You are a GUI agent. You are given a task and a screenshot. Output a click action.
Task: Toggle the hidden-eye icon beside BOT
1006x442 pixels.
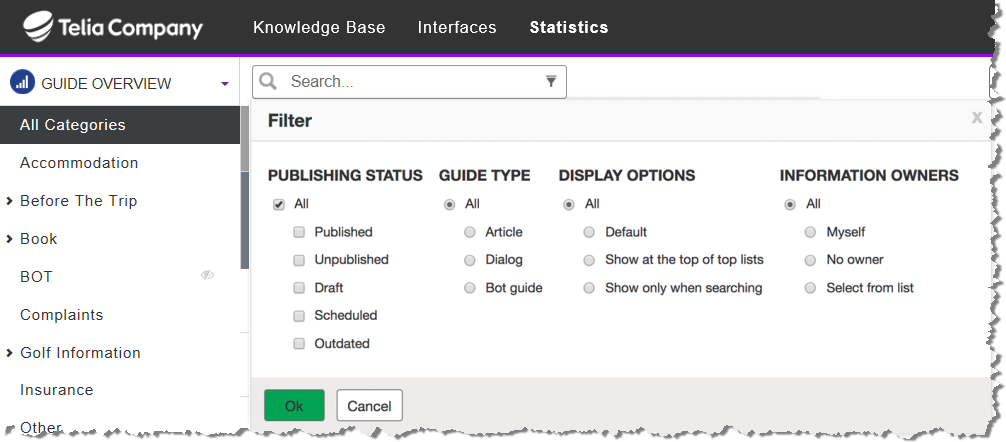207,275
